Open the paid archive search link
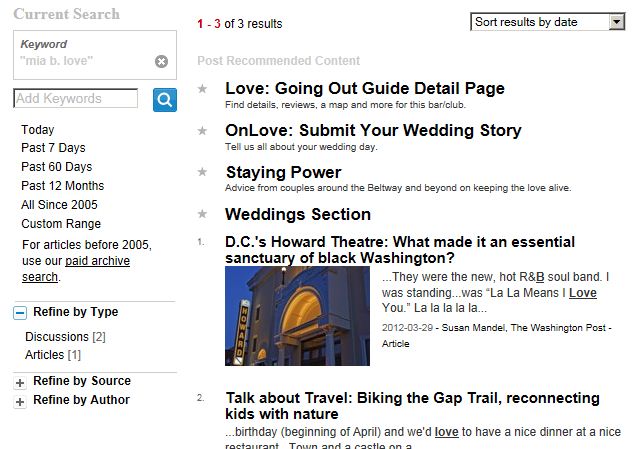The height and width of the screenshot is (449, 635). 76,269
